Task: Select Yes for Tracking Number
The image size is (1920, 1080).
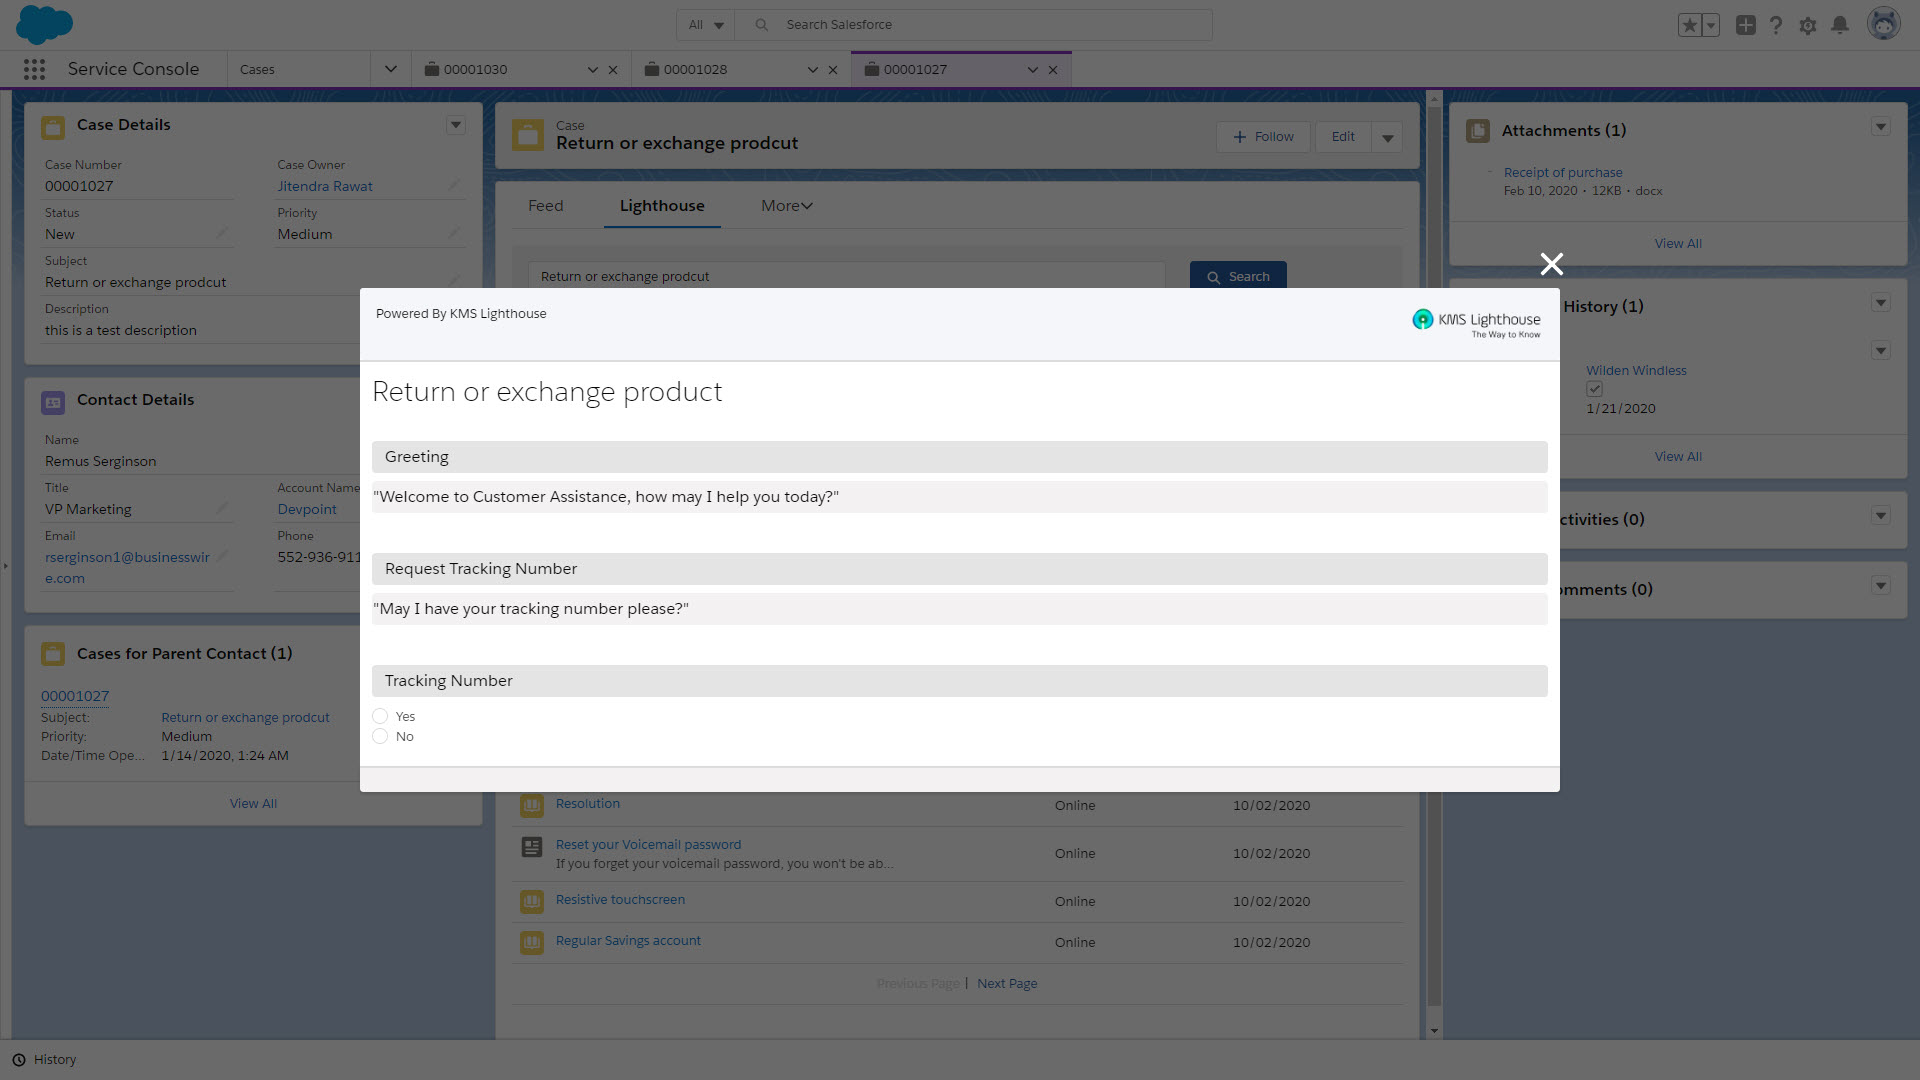Action: tap(380, 716)
